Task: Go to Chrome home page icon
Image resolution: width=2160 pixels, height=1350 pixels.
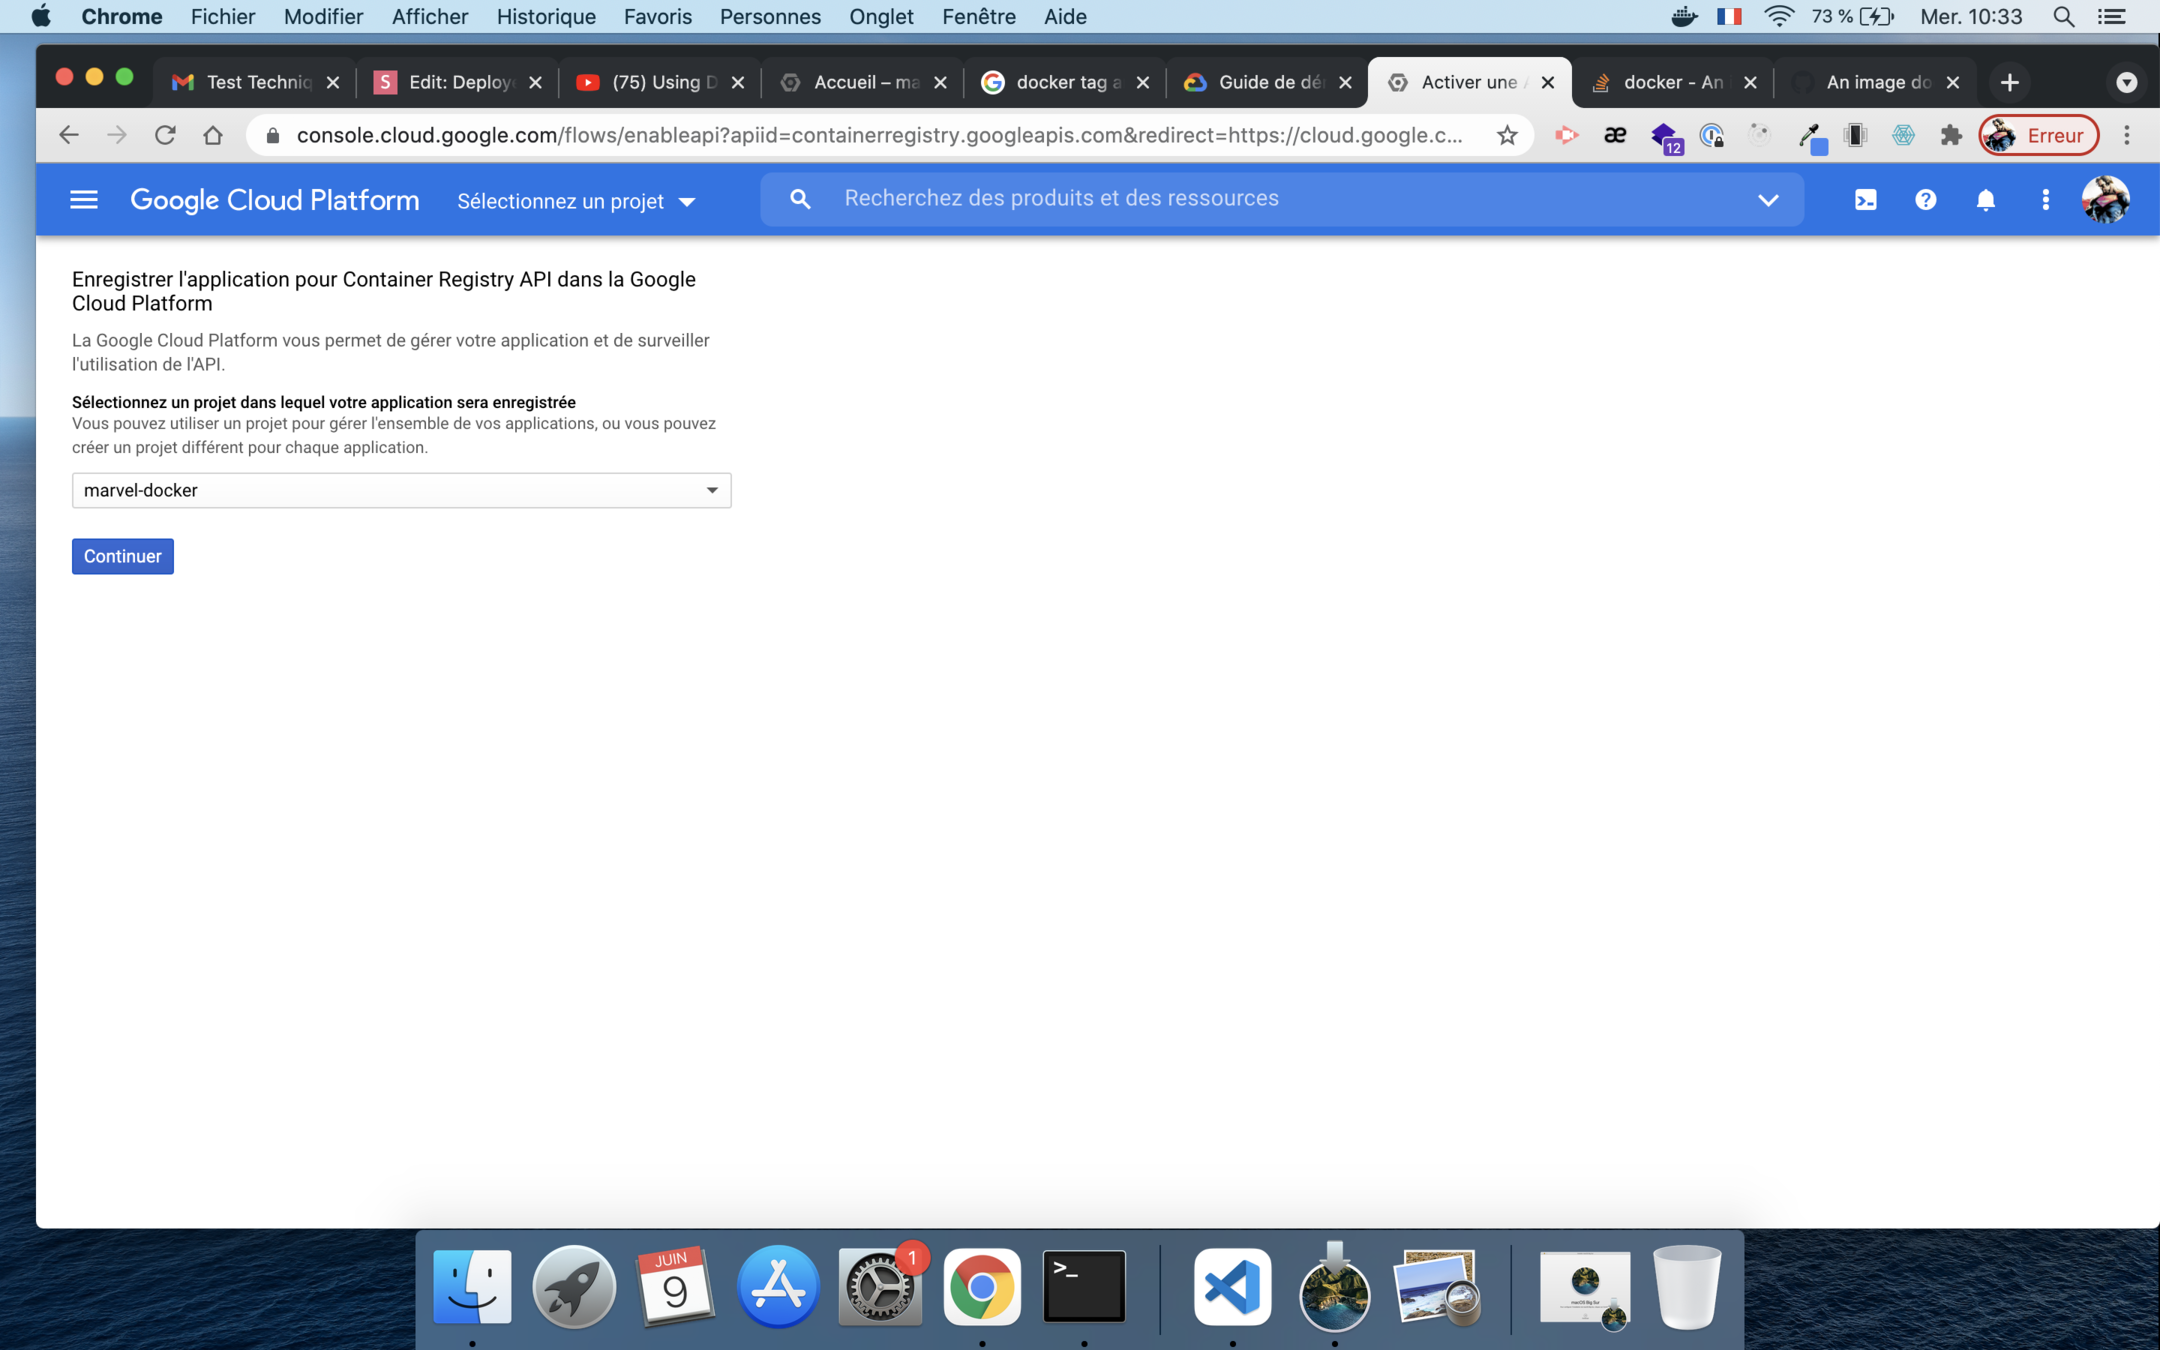Action: pos(213,135)
